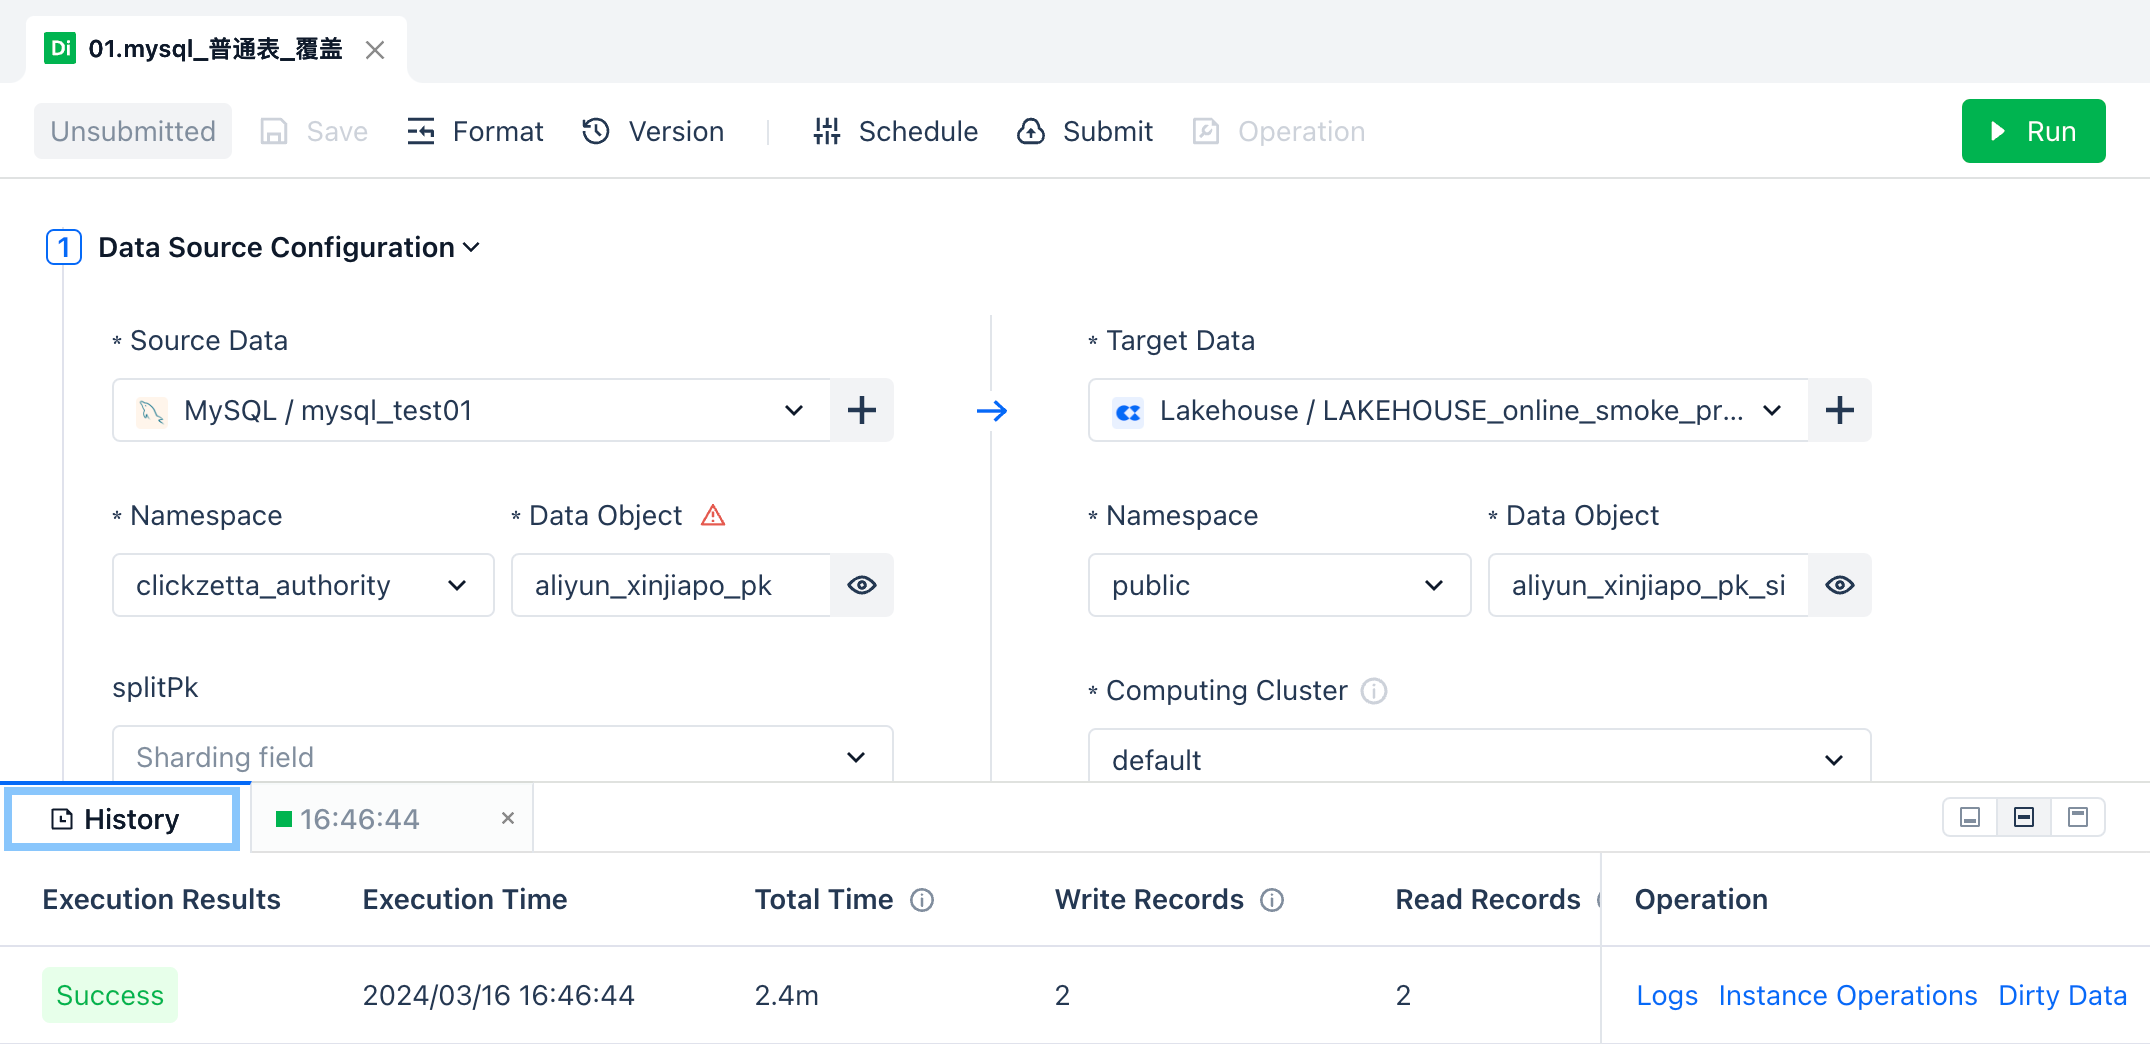
Task: Click plus icon to add source data
Action: [861, 410]
